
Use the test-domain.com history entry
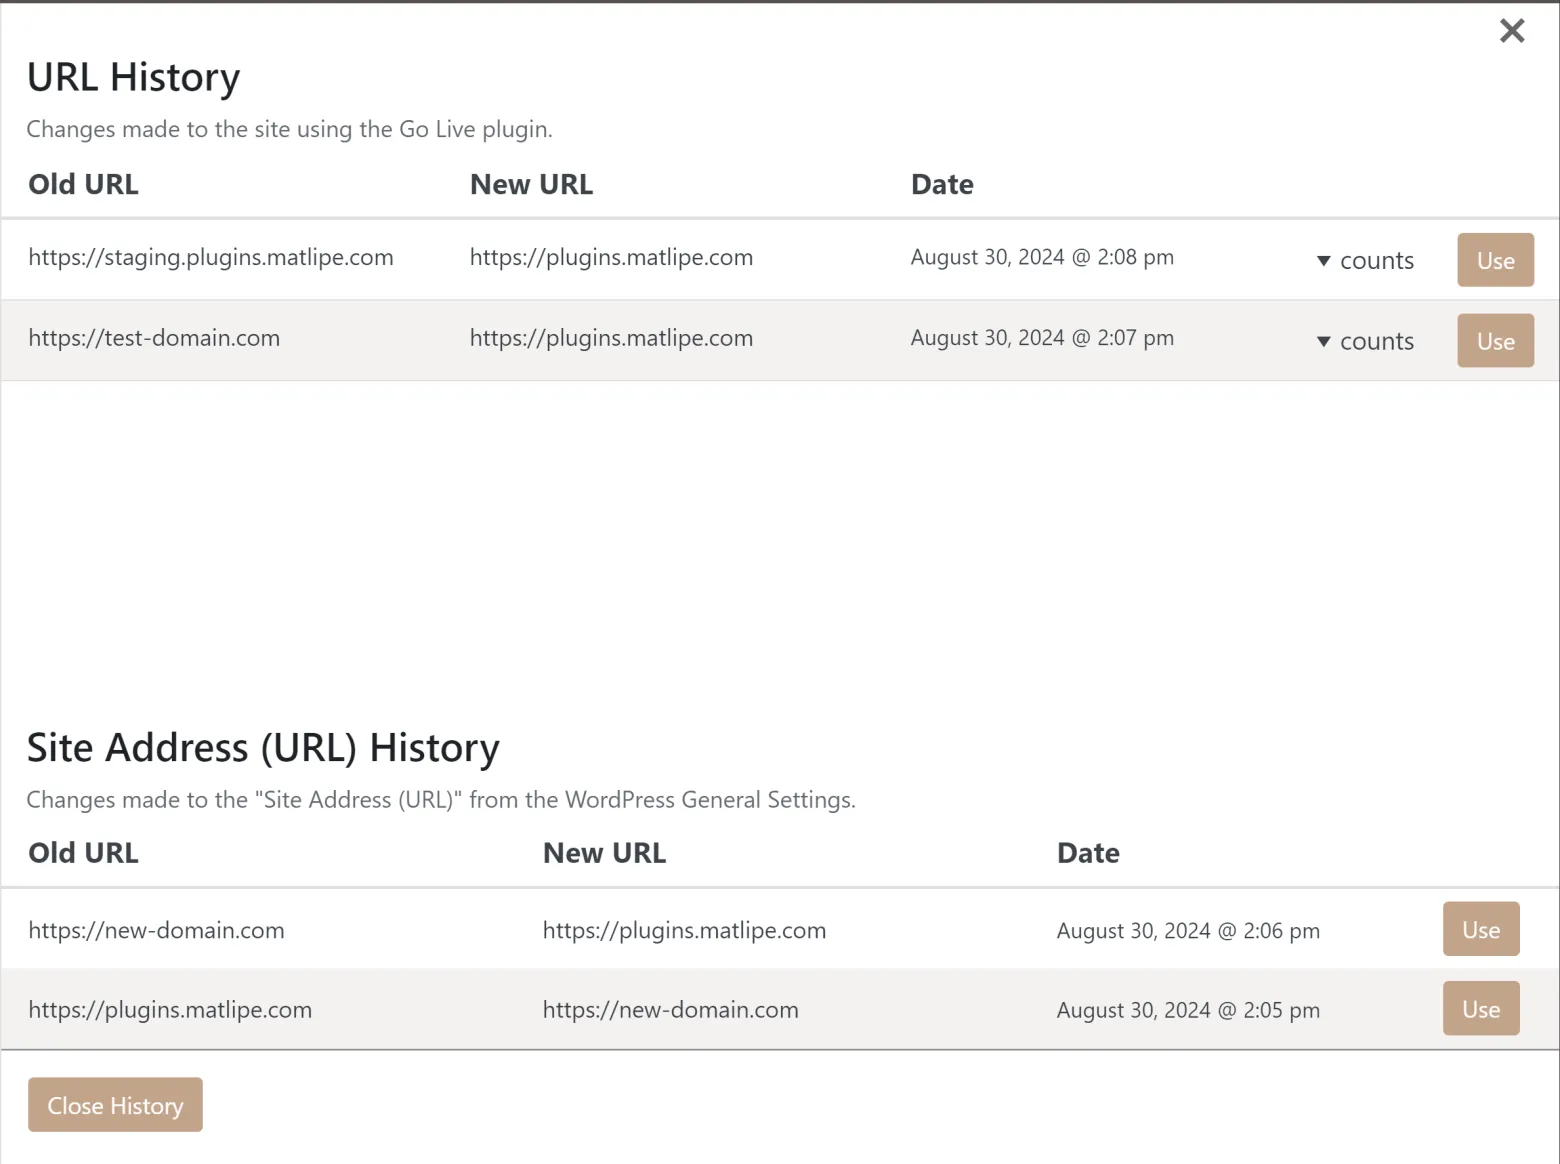(x=1494, y=341)
